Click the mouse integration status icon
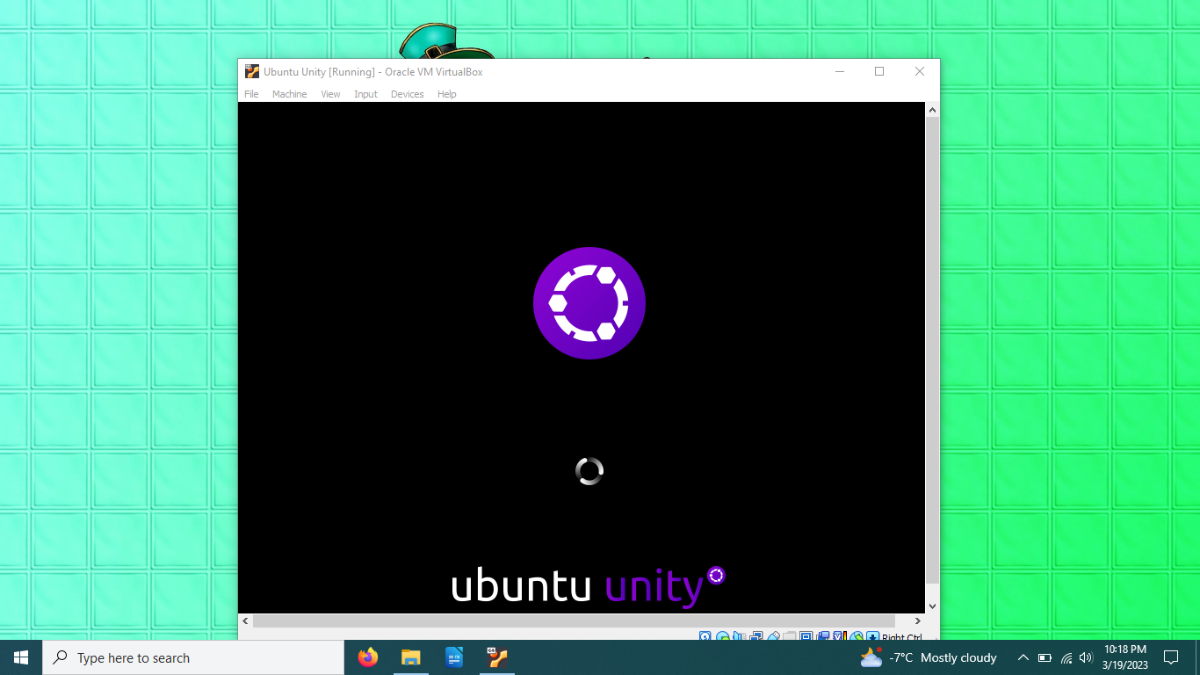This screenshot has height=675, width=1200. coord(857,636)
